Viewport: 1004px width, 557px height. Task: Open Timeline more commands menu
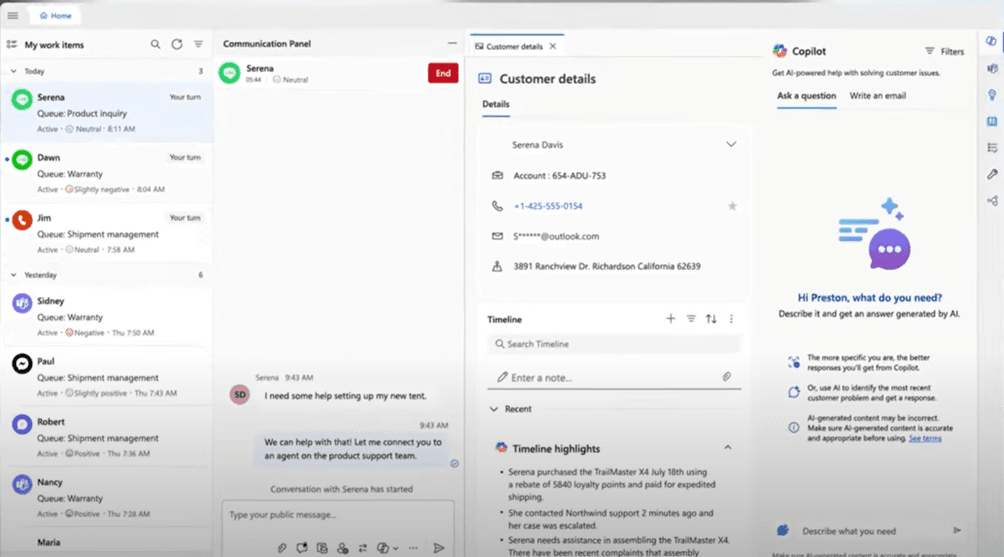coord(731,319)
